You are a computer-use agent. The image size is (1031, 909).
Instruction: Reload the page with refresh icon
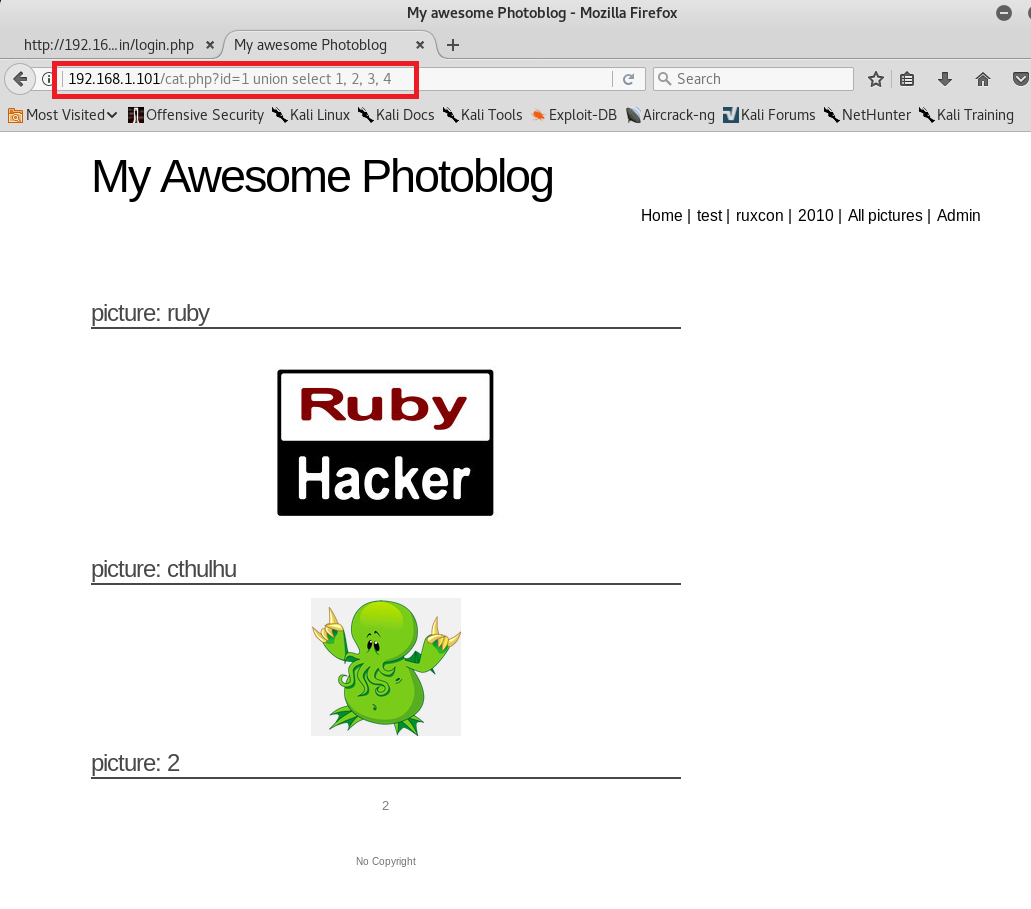pos(629,80)
